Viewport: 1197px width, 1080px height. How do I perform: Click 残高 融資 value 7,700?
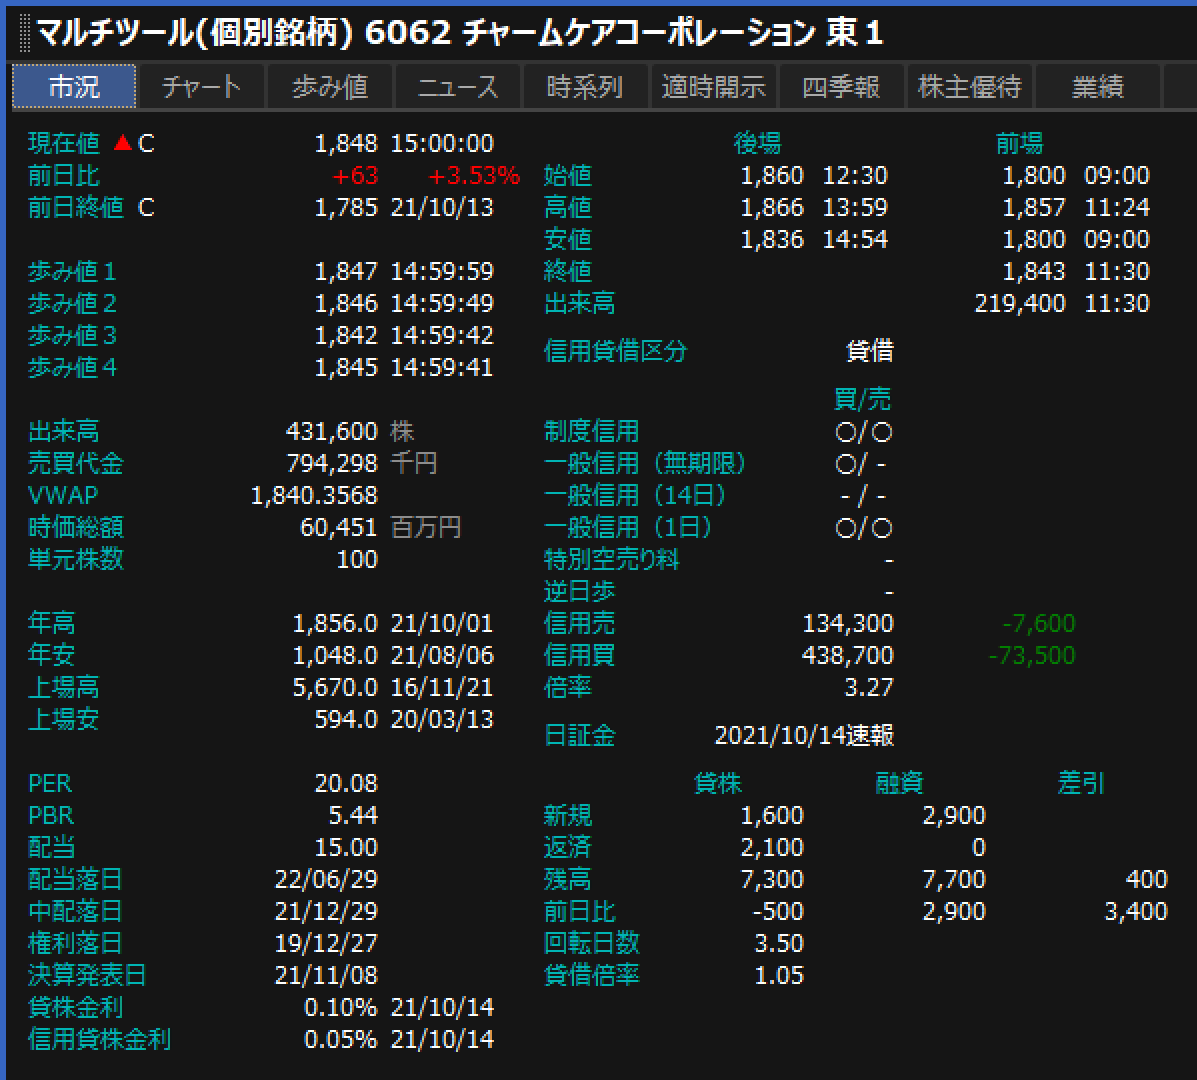[954, 879]
